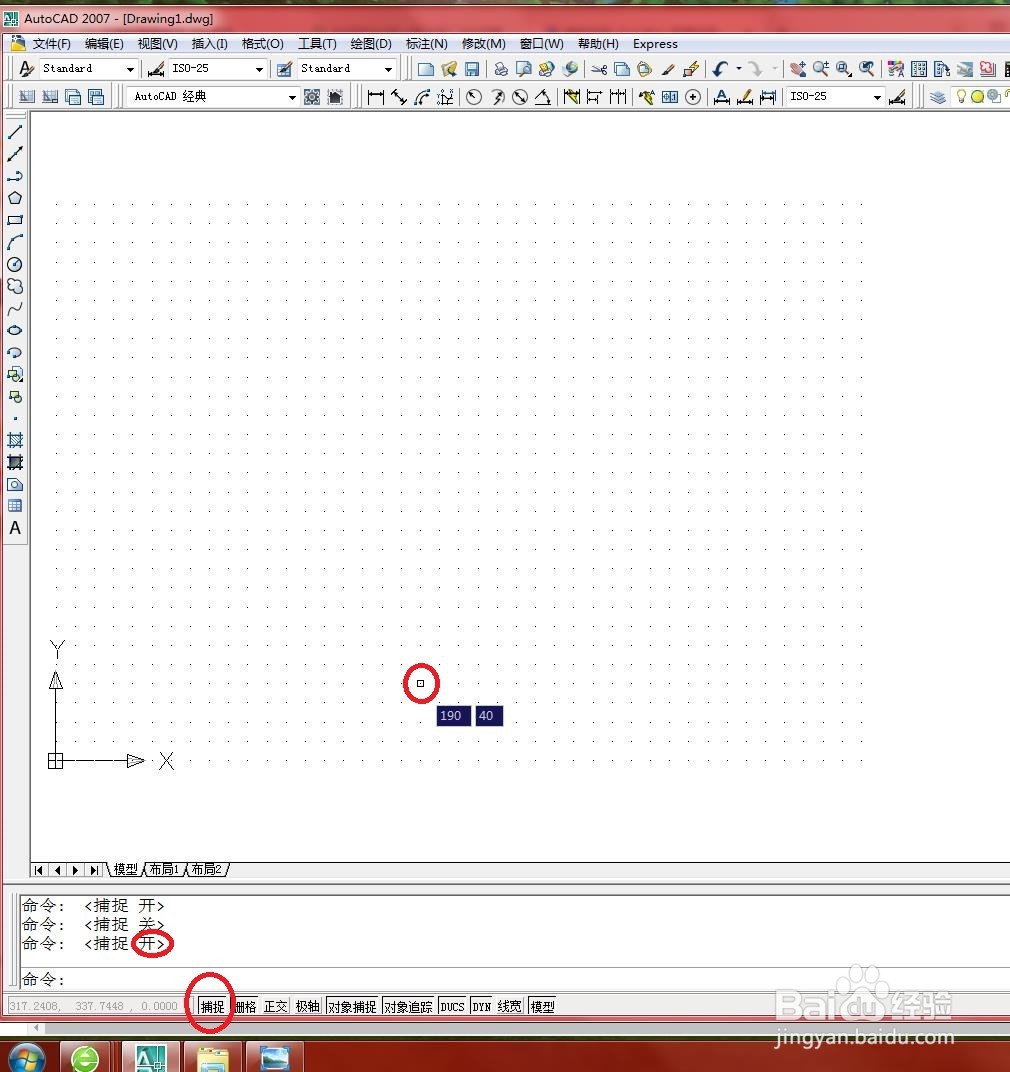
Task: Switch to the 模型 model tab
Action: [126, 870]
